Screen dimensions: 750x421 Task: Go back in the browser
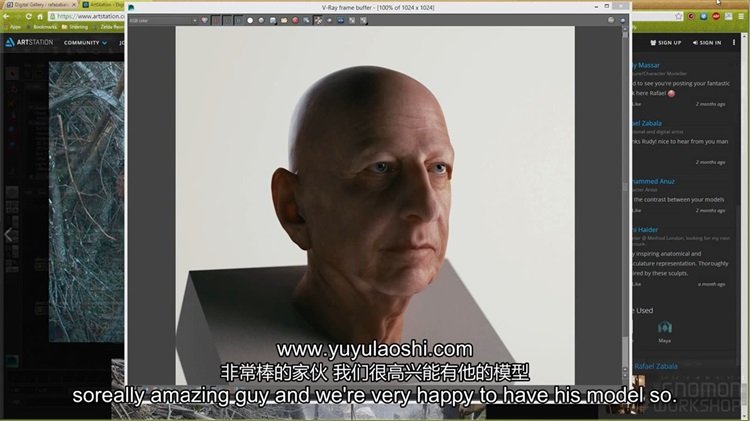point(6,17)
